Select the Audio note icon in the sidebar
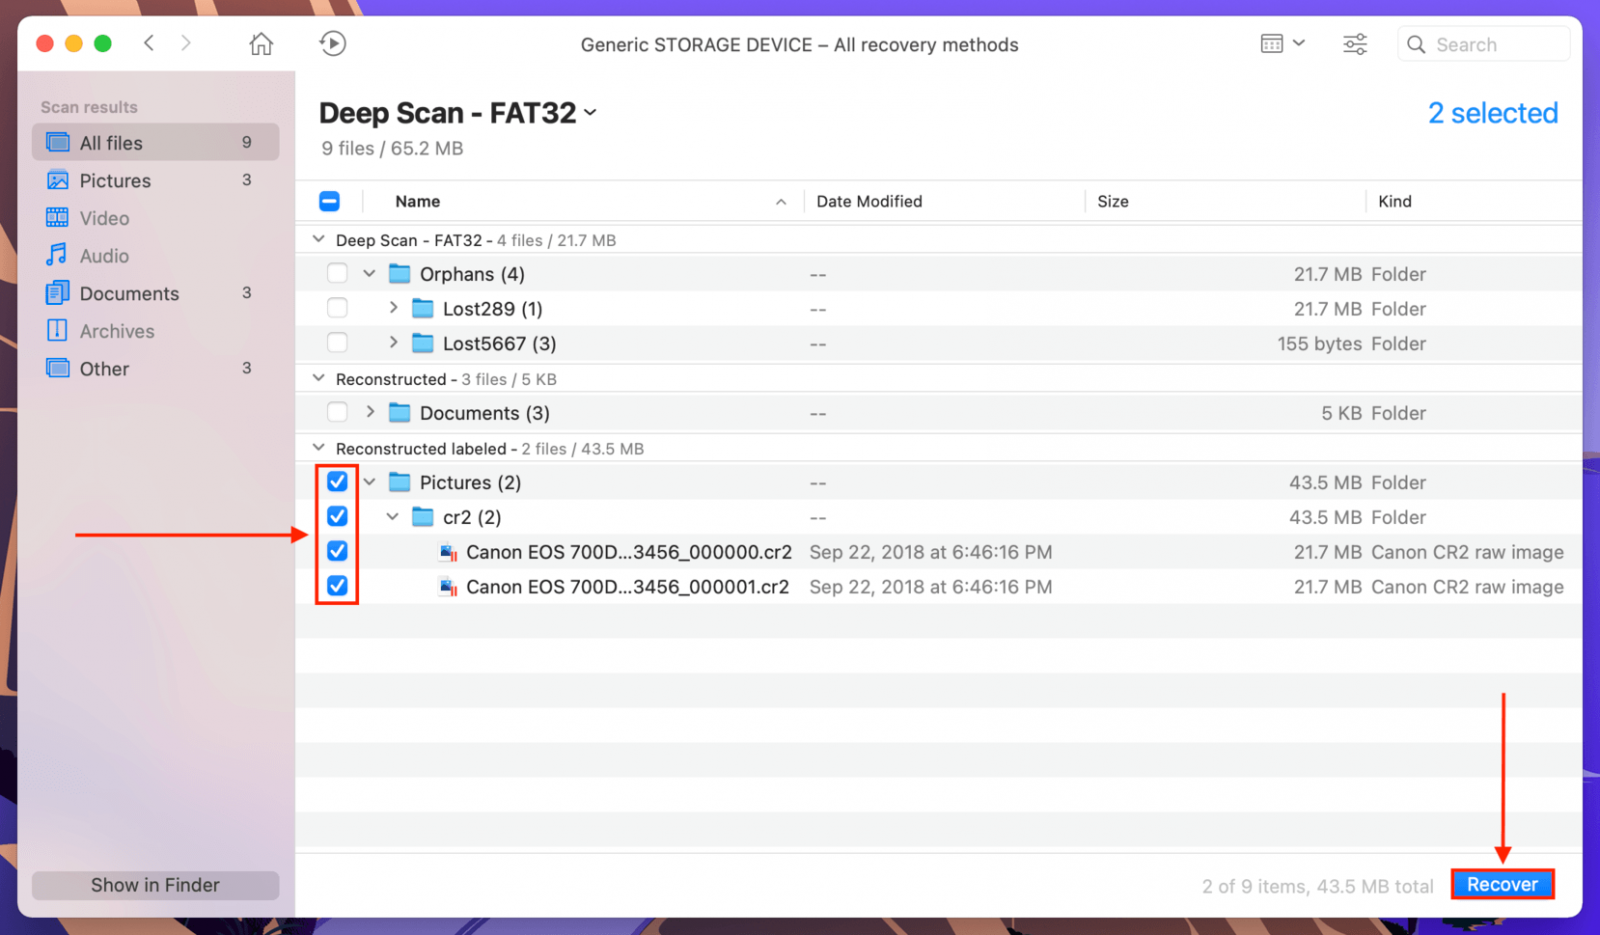Screen dimensions: 1600x935 (57, 256)
